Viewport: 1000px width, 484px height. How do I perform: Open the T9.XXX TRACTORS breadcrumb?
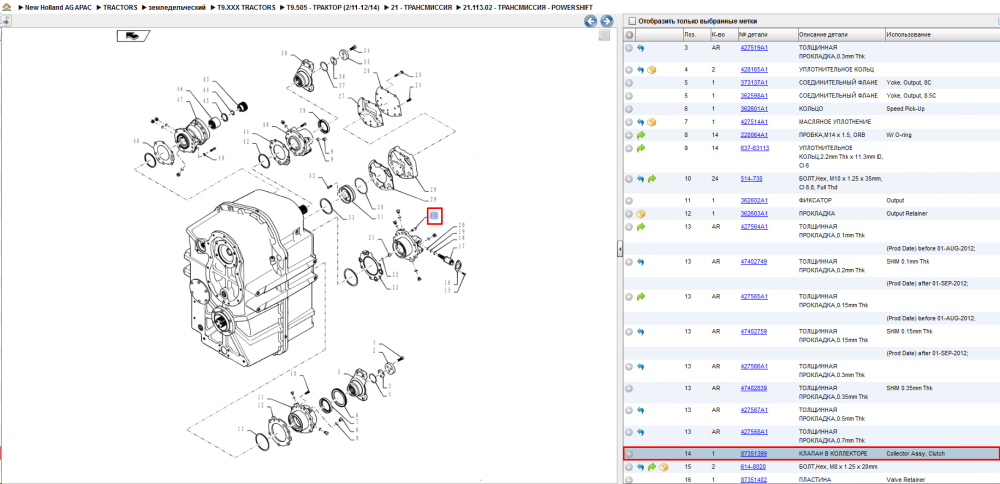[x=247, y=7]
